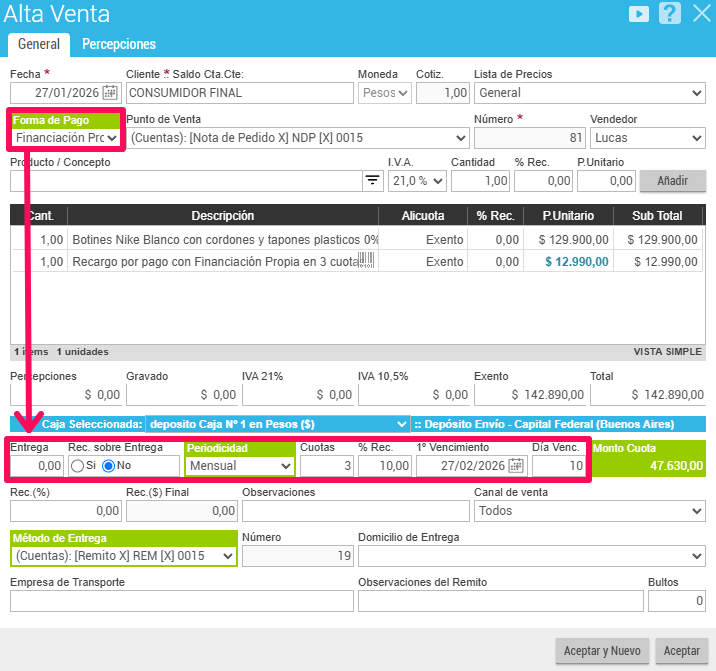Click the Cuotas input field
716x671 pixels.
[x=325, y=466]
